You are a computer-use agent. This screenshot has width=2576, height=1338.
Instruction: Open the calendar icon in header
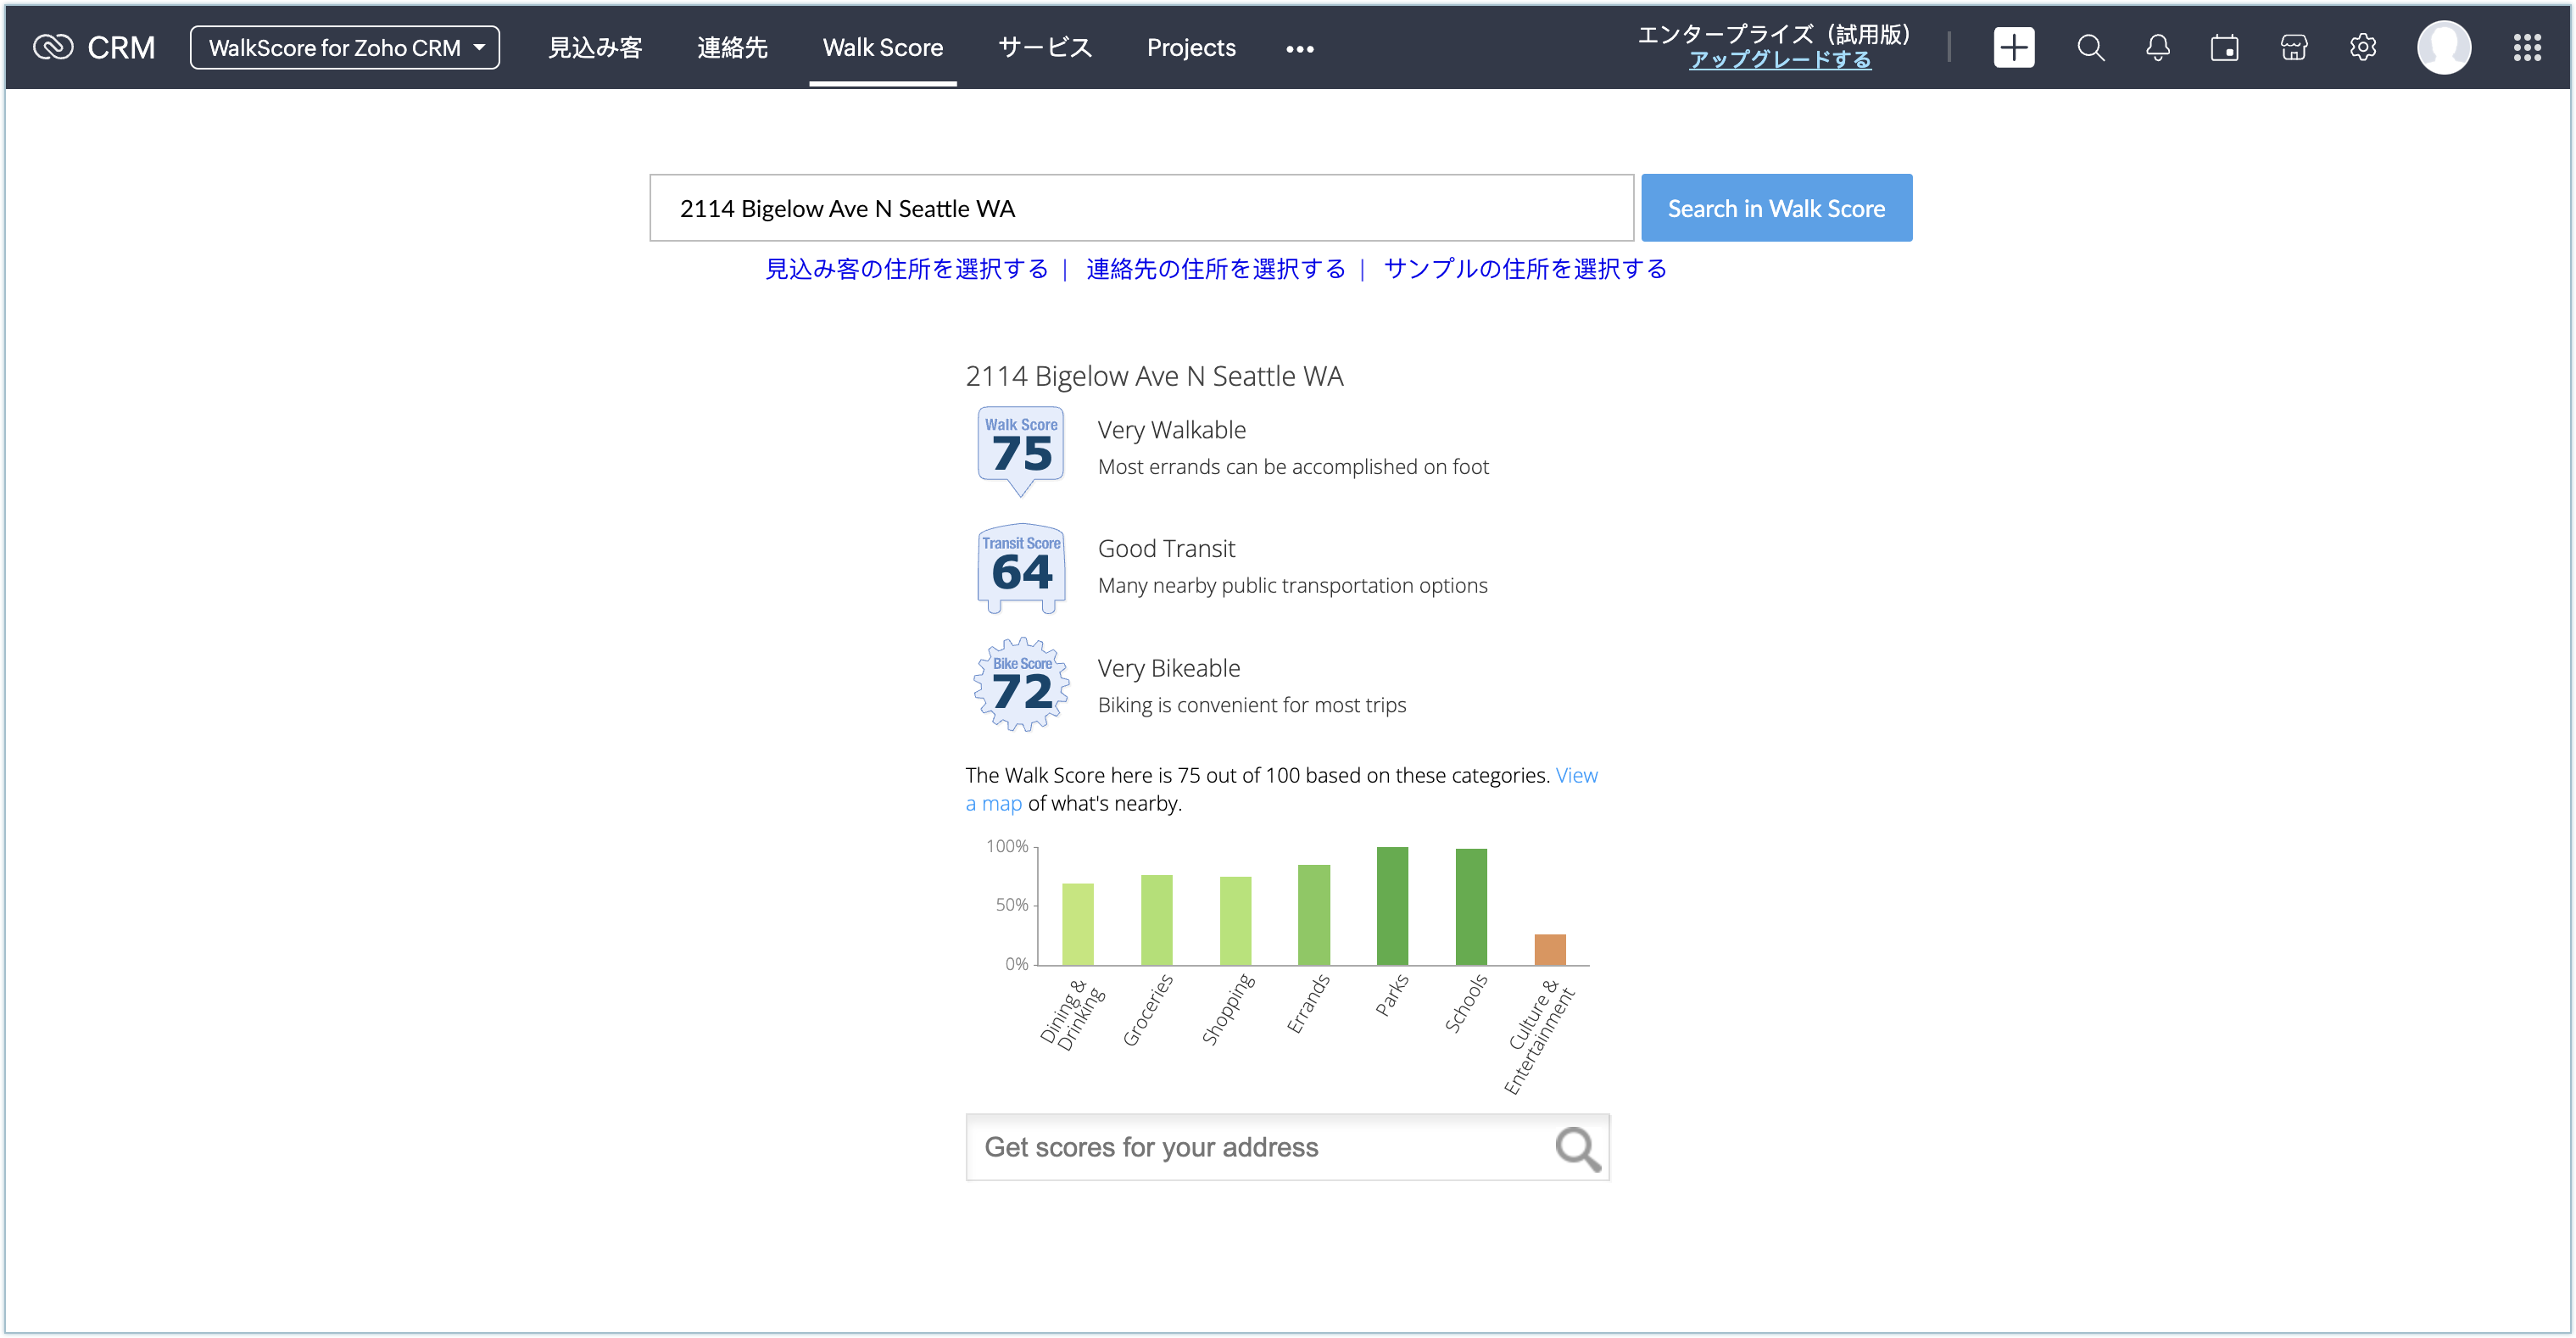click(x=2224, y=47)
